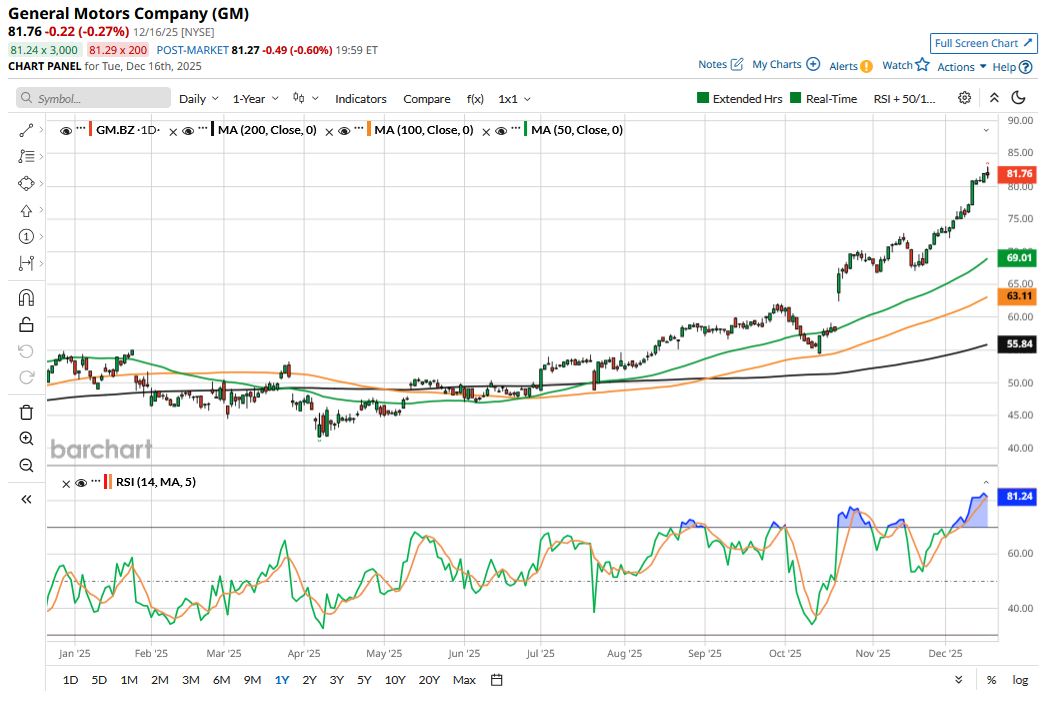This screenshot has width=1047, height=709.
Task: Select the trend line drawing tool
Action: (x=26, y=131)
